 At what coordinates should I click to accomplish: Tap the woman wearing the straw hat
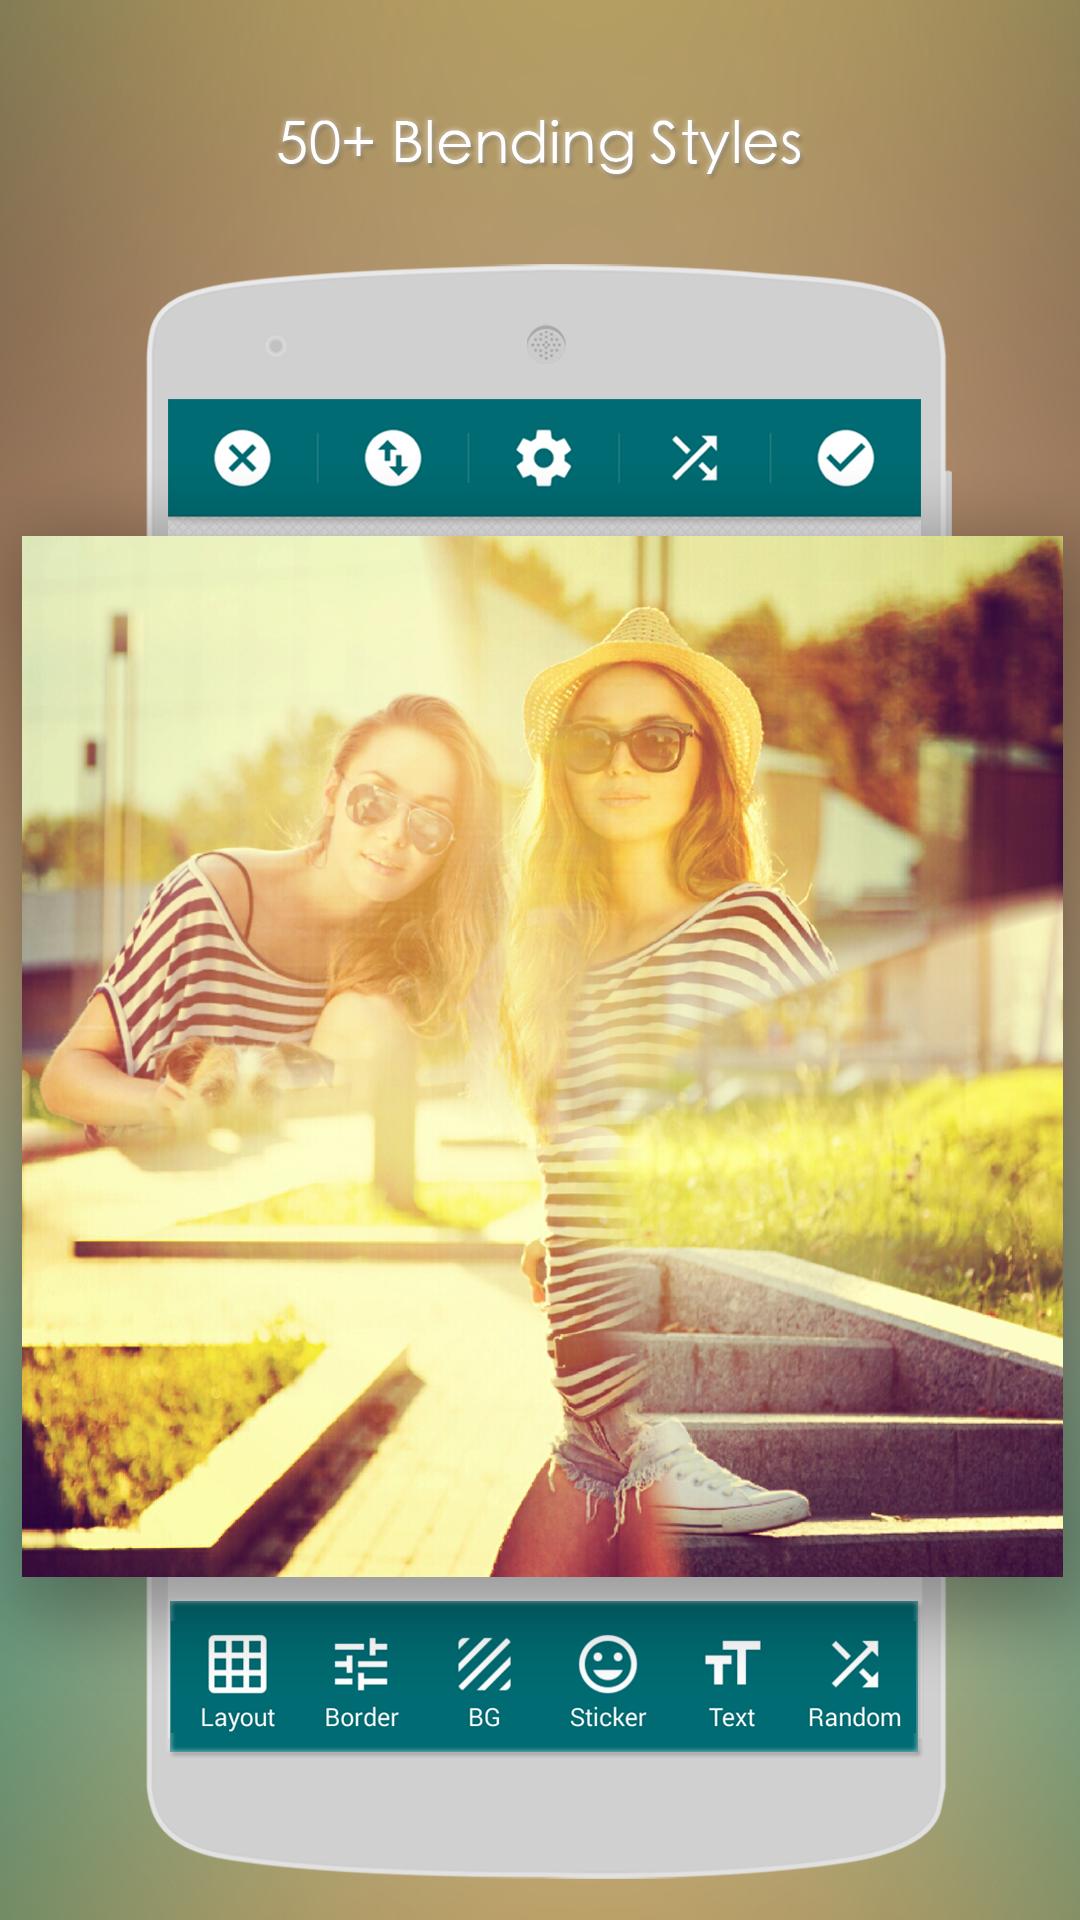640,900
